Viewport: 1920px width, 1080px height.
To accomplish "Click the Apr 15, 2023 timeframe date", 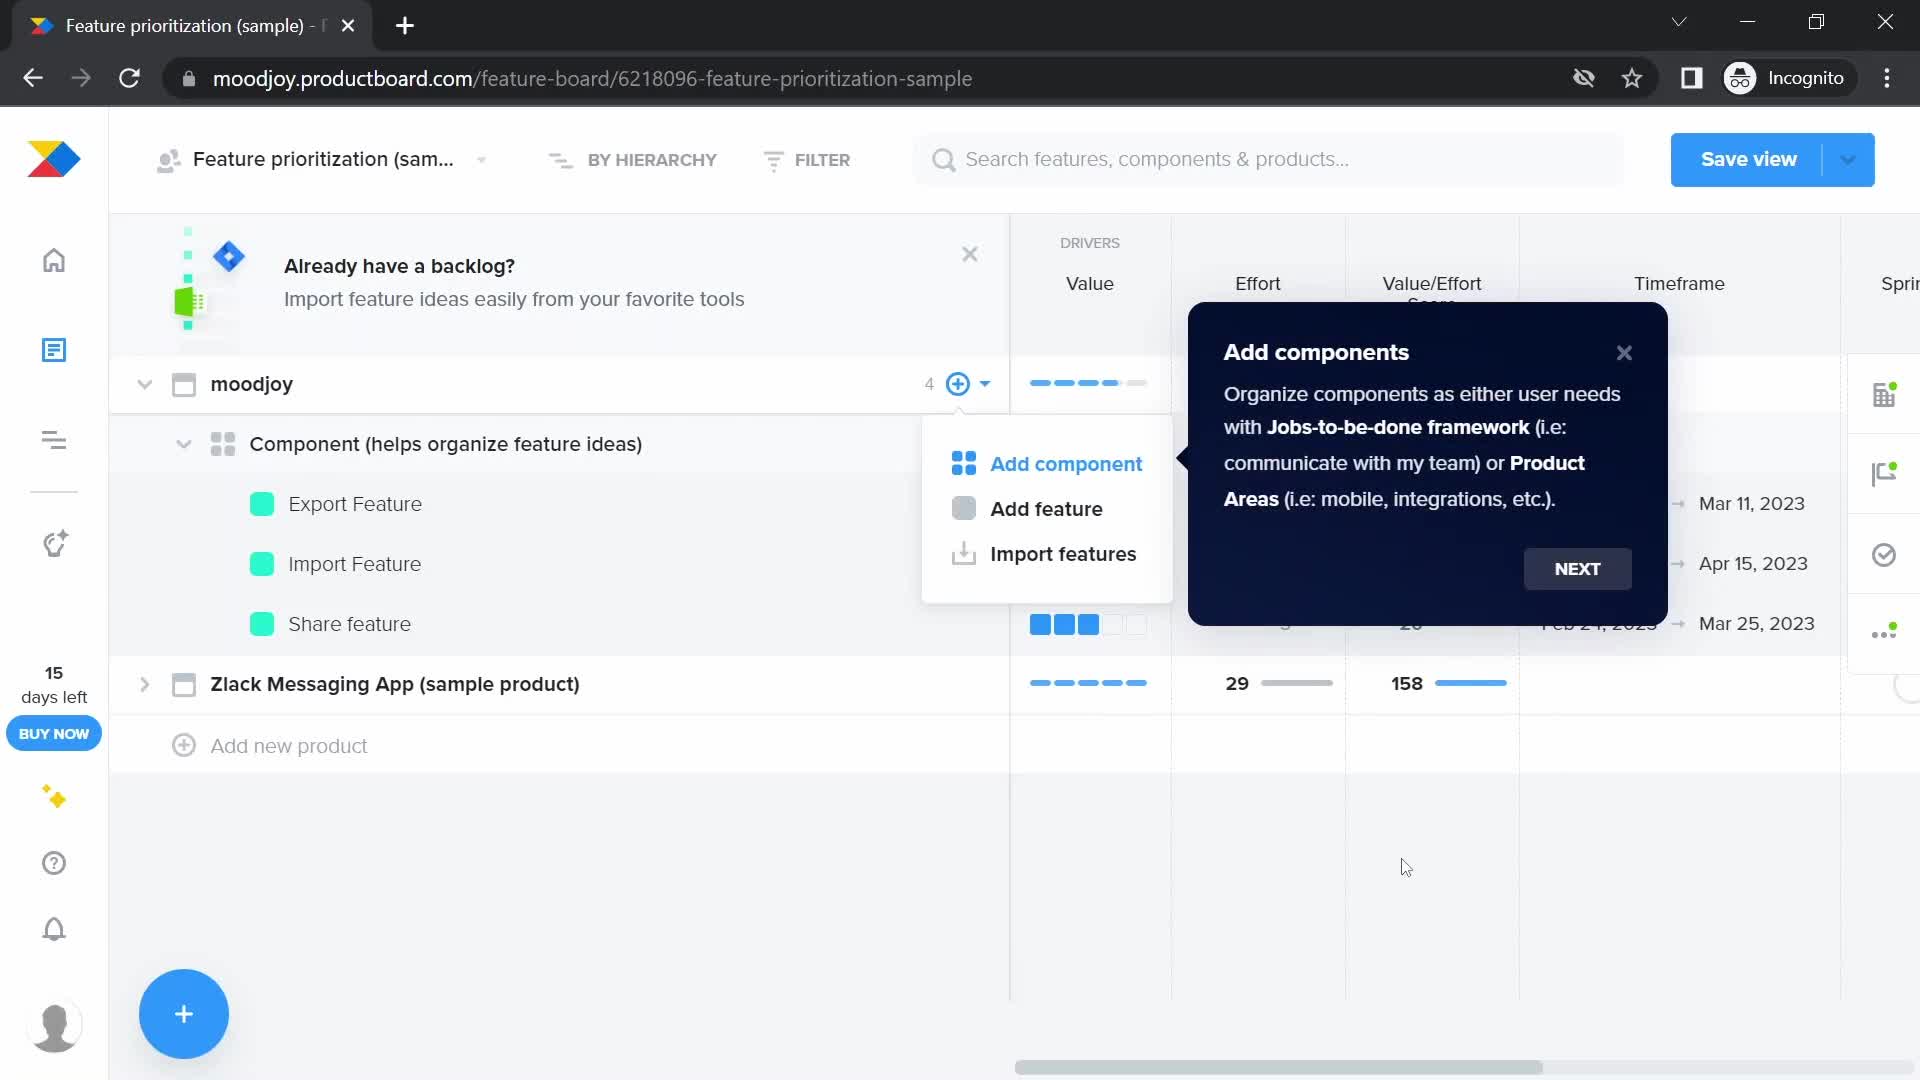I will click(x=1753, y=564).
